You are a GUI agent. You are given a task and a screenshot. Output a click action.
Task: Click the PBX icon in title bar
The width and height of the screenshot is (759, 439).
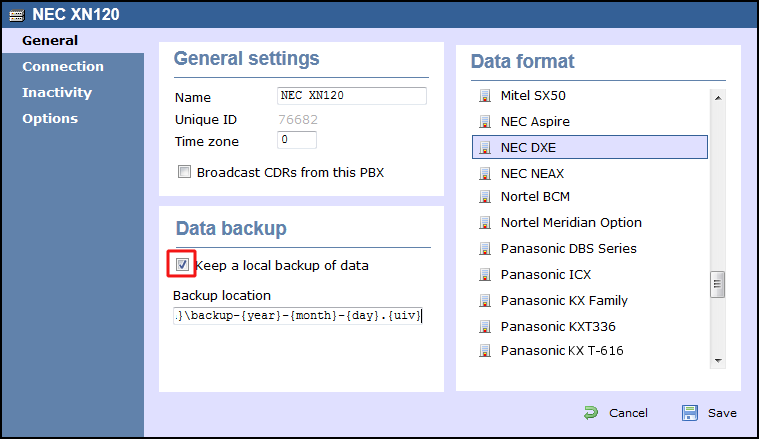[x=16, y=15]
